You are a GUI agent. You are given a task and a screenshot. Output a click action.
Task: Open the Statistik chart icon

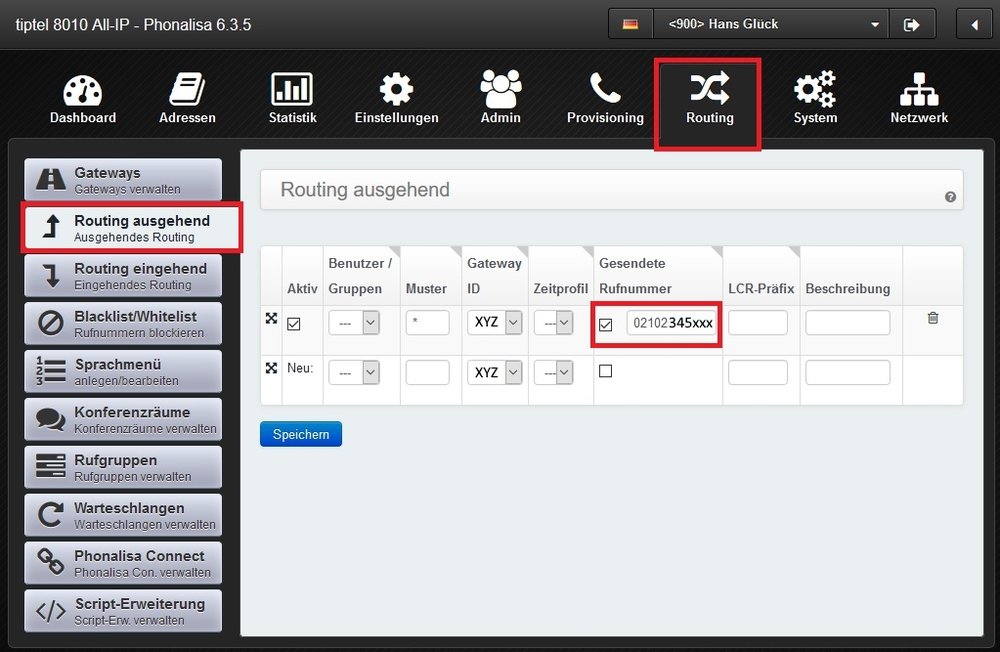[x=292, y=91]
